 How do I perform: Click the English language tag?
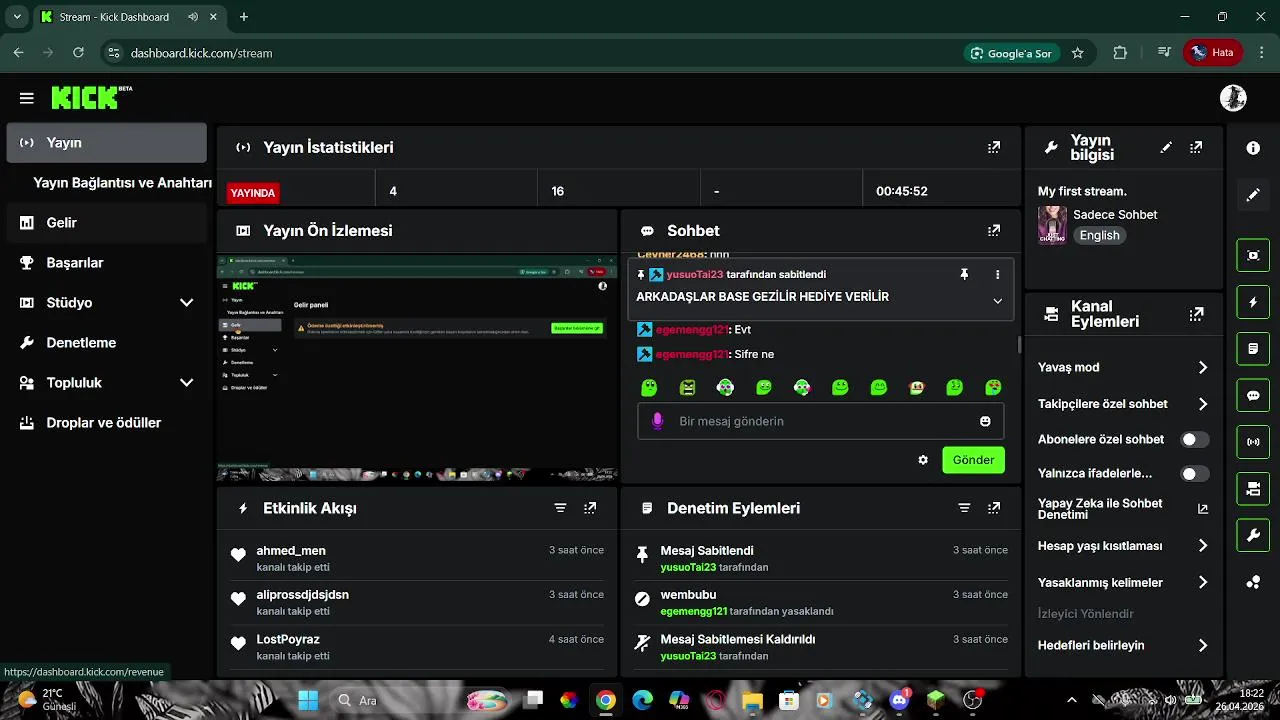(1099, 235)
